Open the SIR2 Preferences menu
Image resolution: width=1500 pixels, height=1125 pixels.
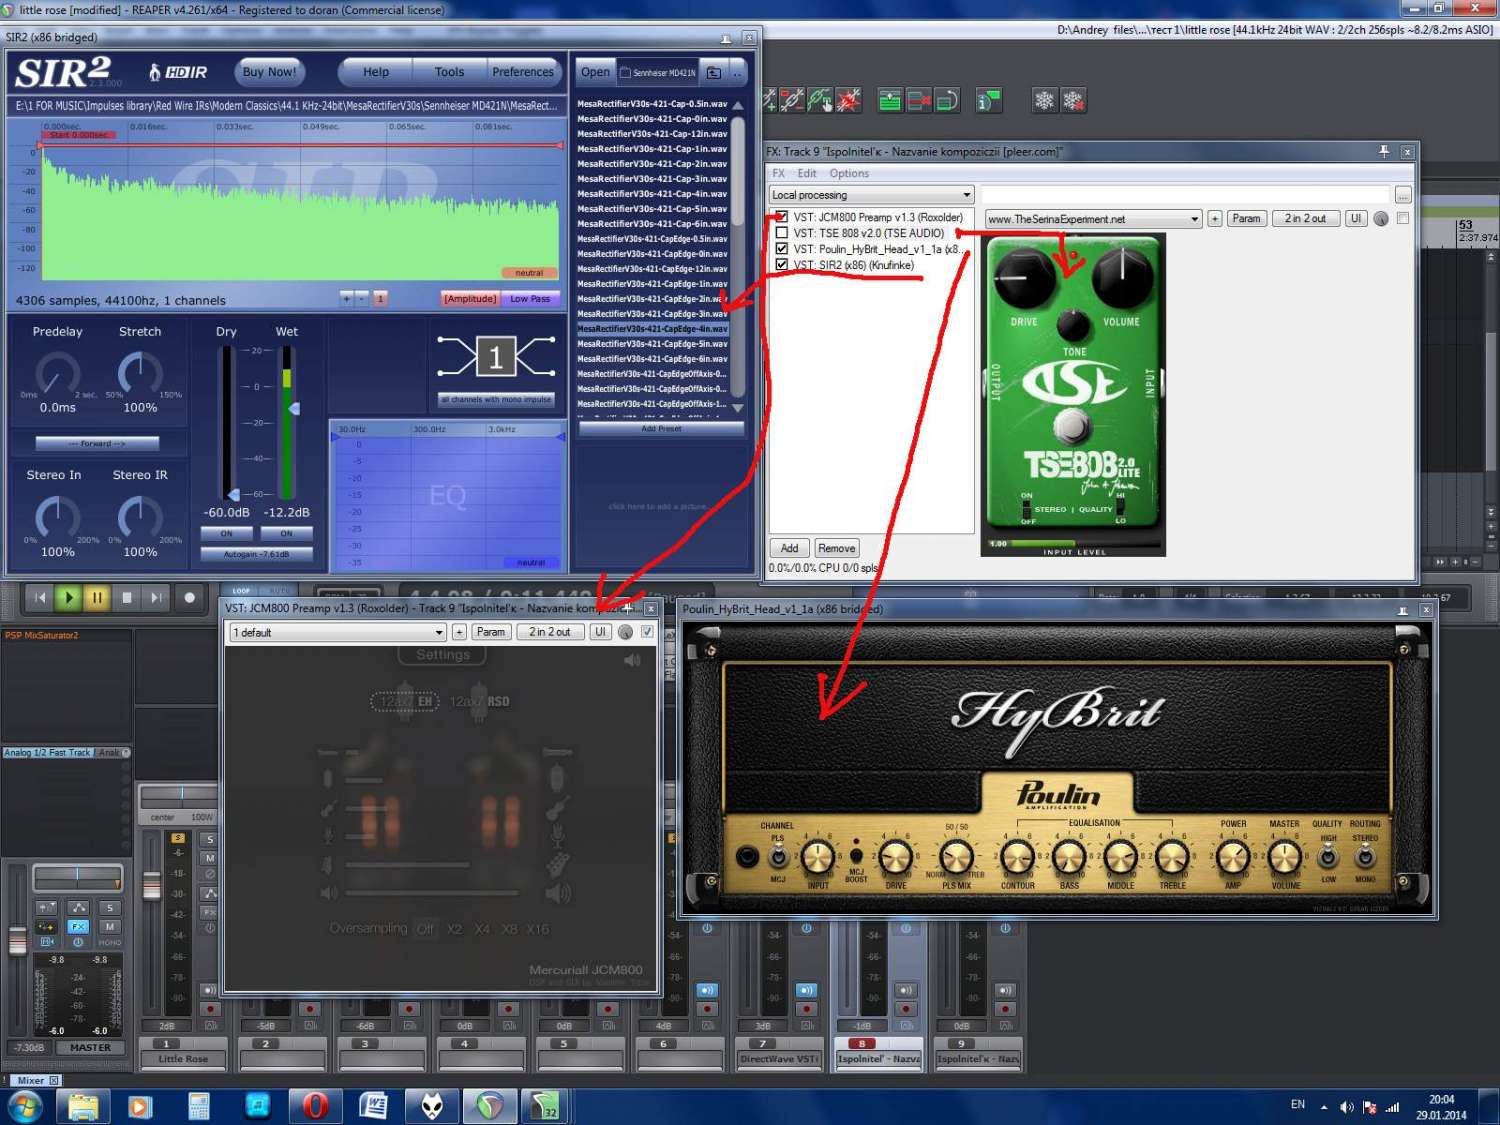(x=523, y=72)
